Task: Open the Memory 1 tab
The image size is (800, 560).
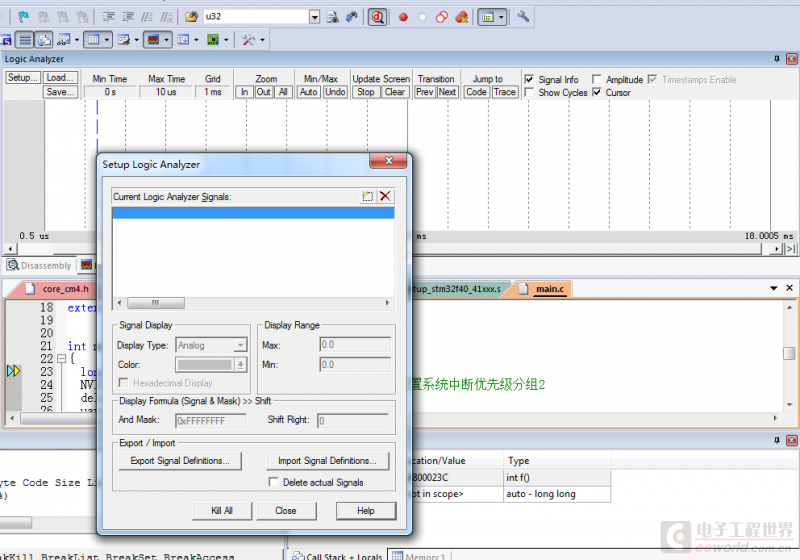Action: (419, 555)
